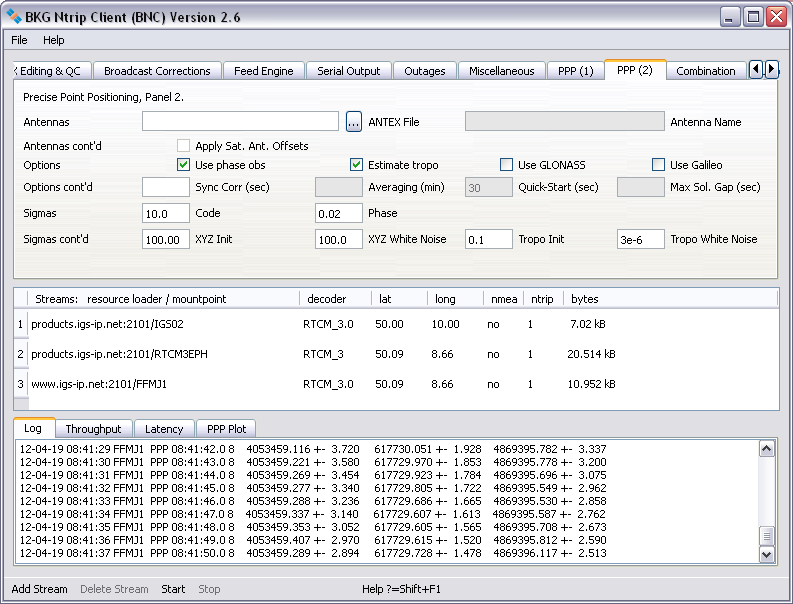Open the Help menu
Image resolution: width=793 pixels, height=604 pixels.
pyautogui.click(x=53, y=40)
